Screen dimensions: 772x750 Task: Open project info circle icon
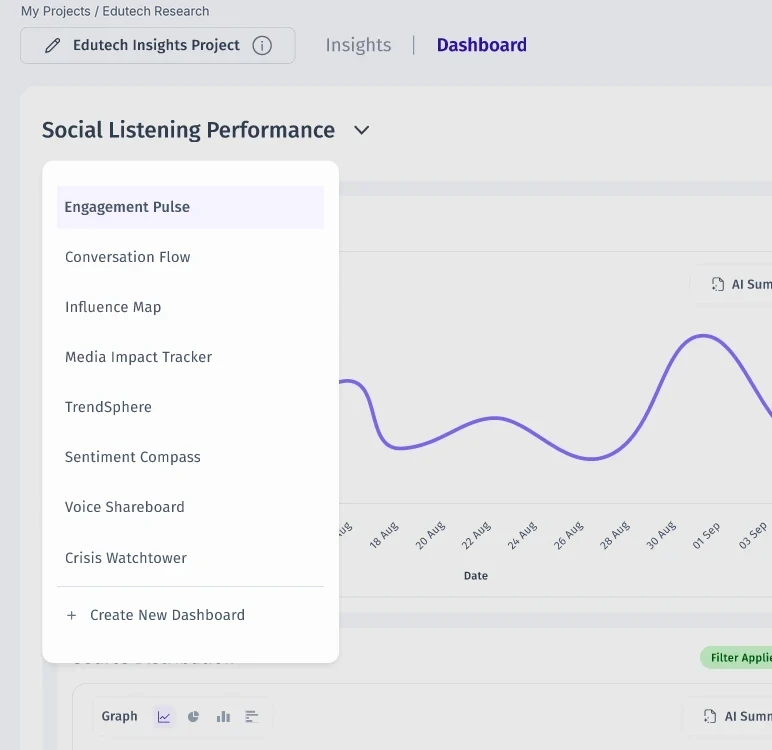point(262,45)
